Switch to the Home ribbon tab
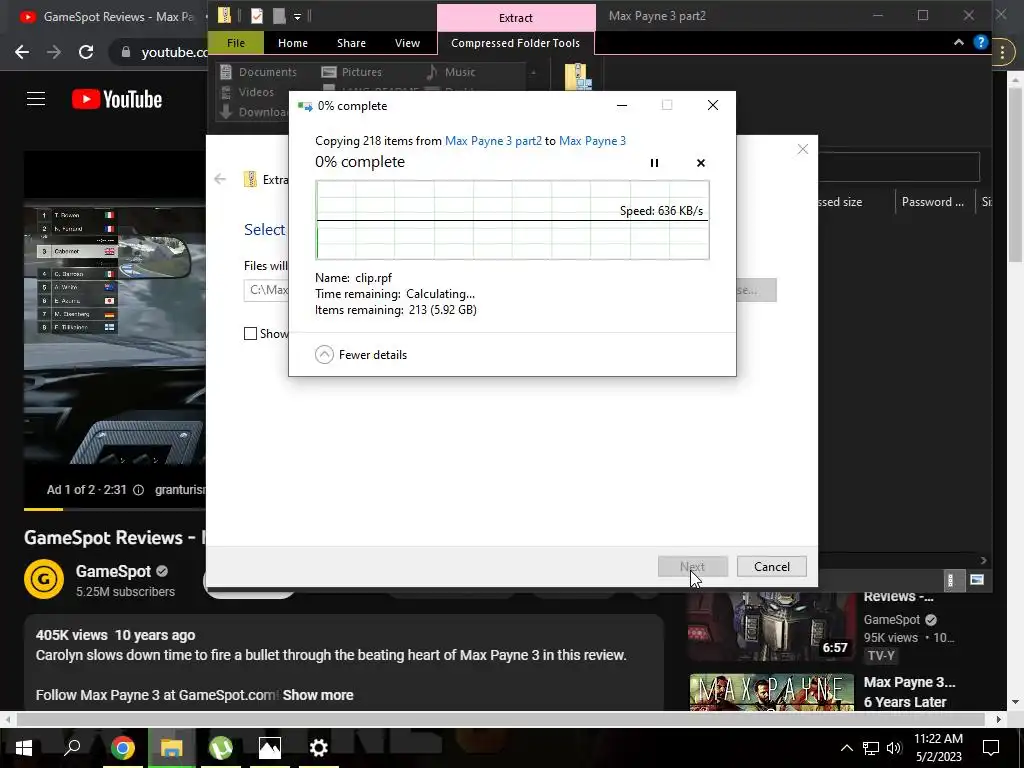This screenshot has width=1024, height=768. 293,43
